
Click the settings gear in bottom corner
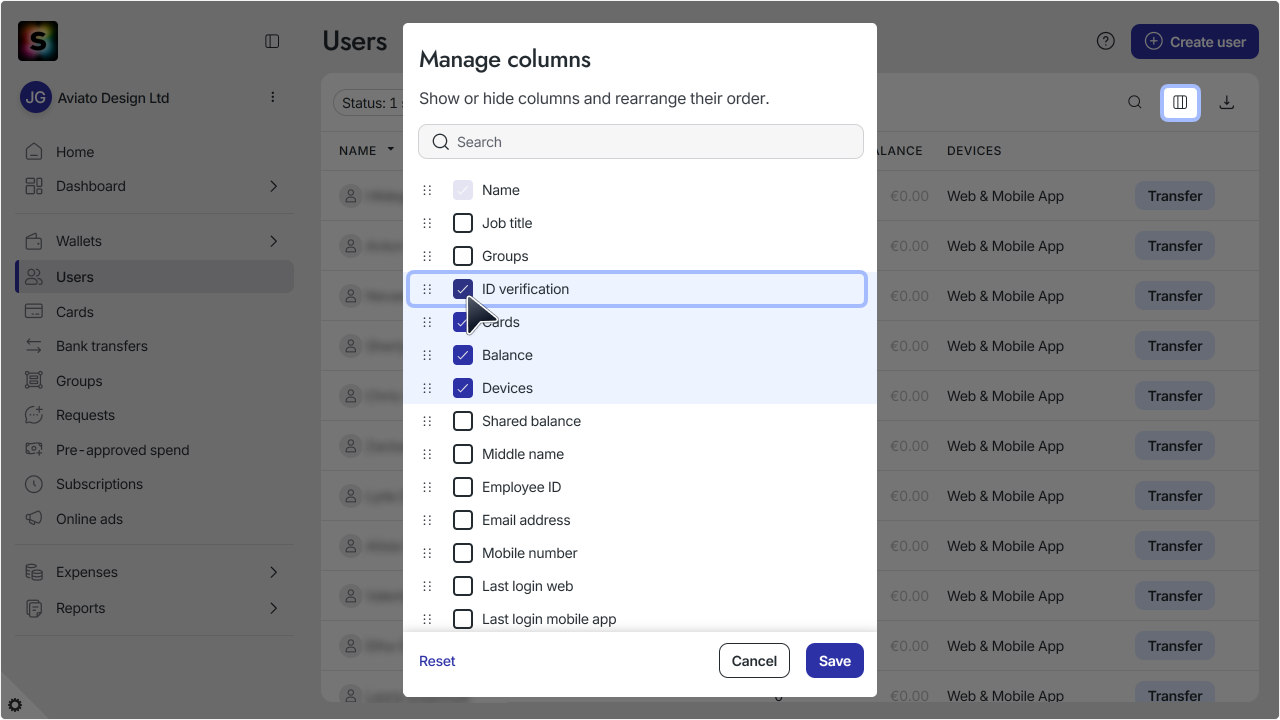[15, 705]
